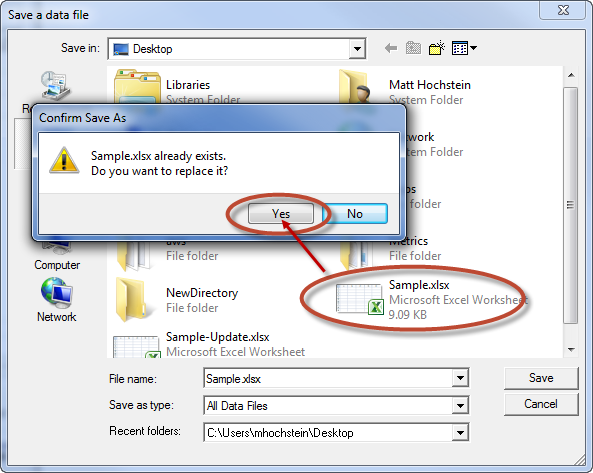Select the Sample.xlsx Excel file icon

359,299
